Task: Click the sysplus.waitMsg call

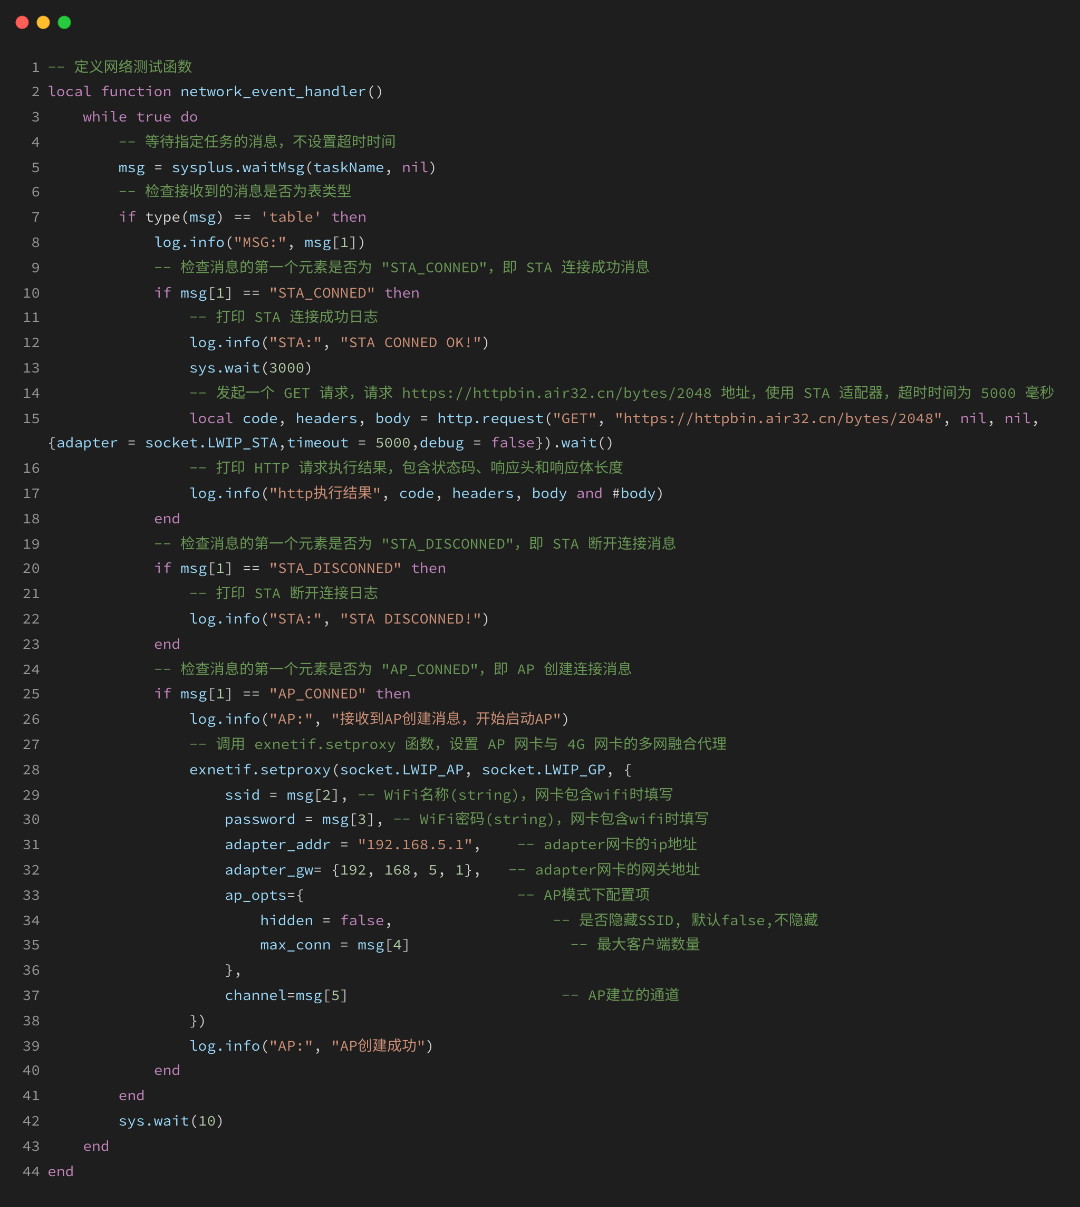Action: click(238, 167)
